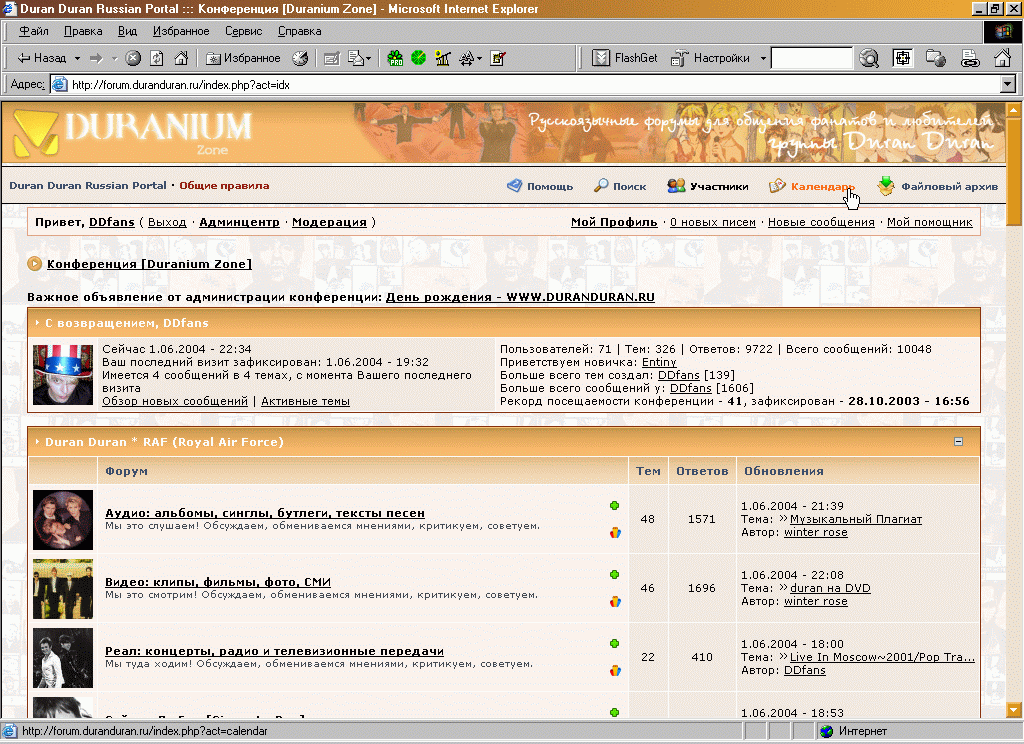Open the Поиск forum search
The width and height of the screenshot is (1024, 744).
pos(620,186)
